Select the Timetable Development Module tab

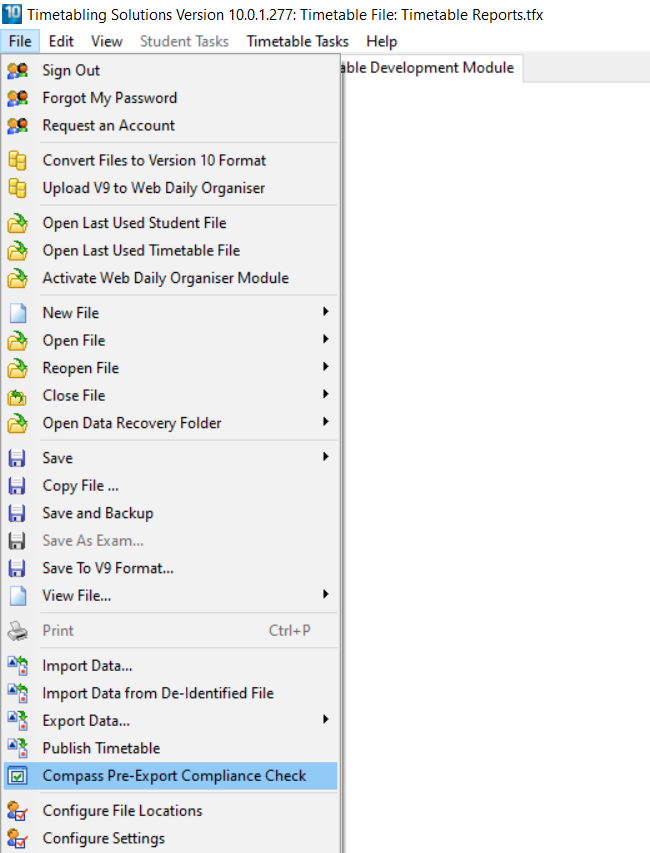(x=430, y=68)
